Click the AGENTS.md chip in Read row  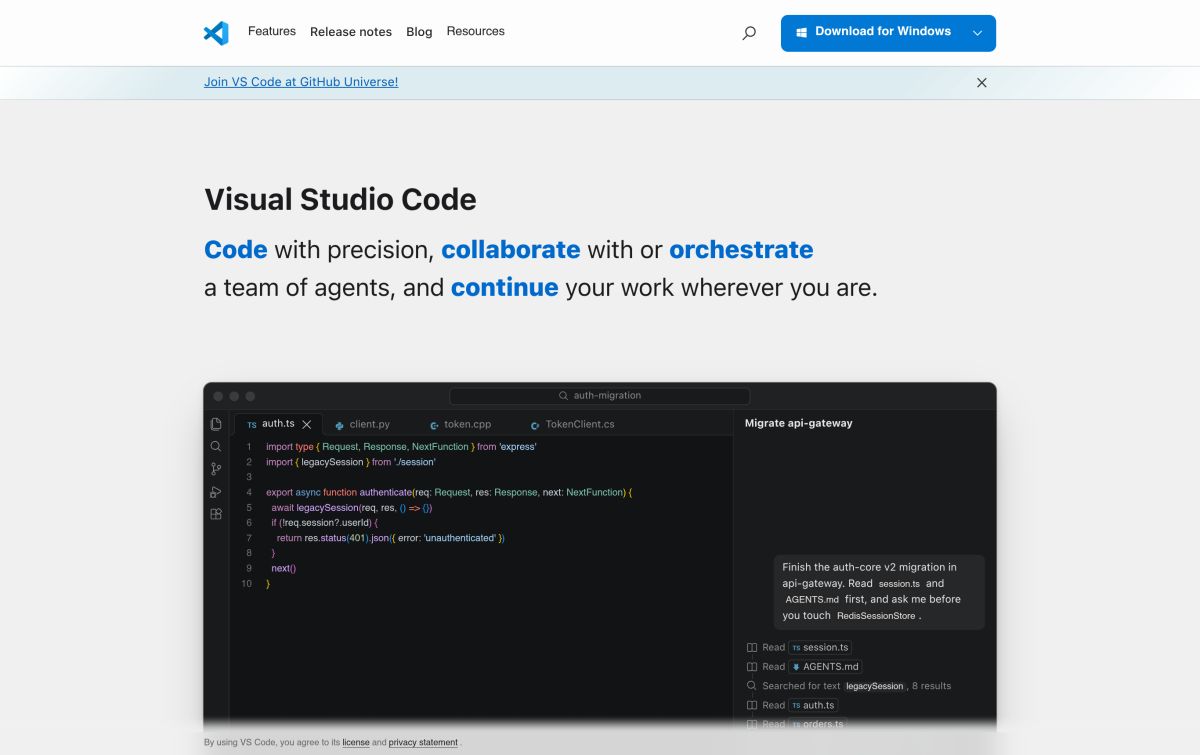pos(825,666)
